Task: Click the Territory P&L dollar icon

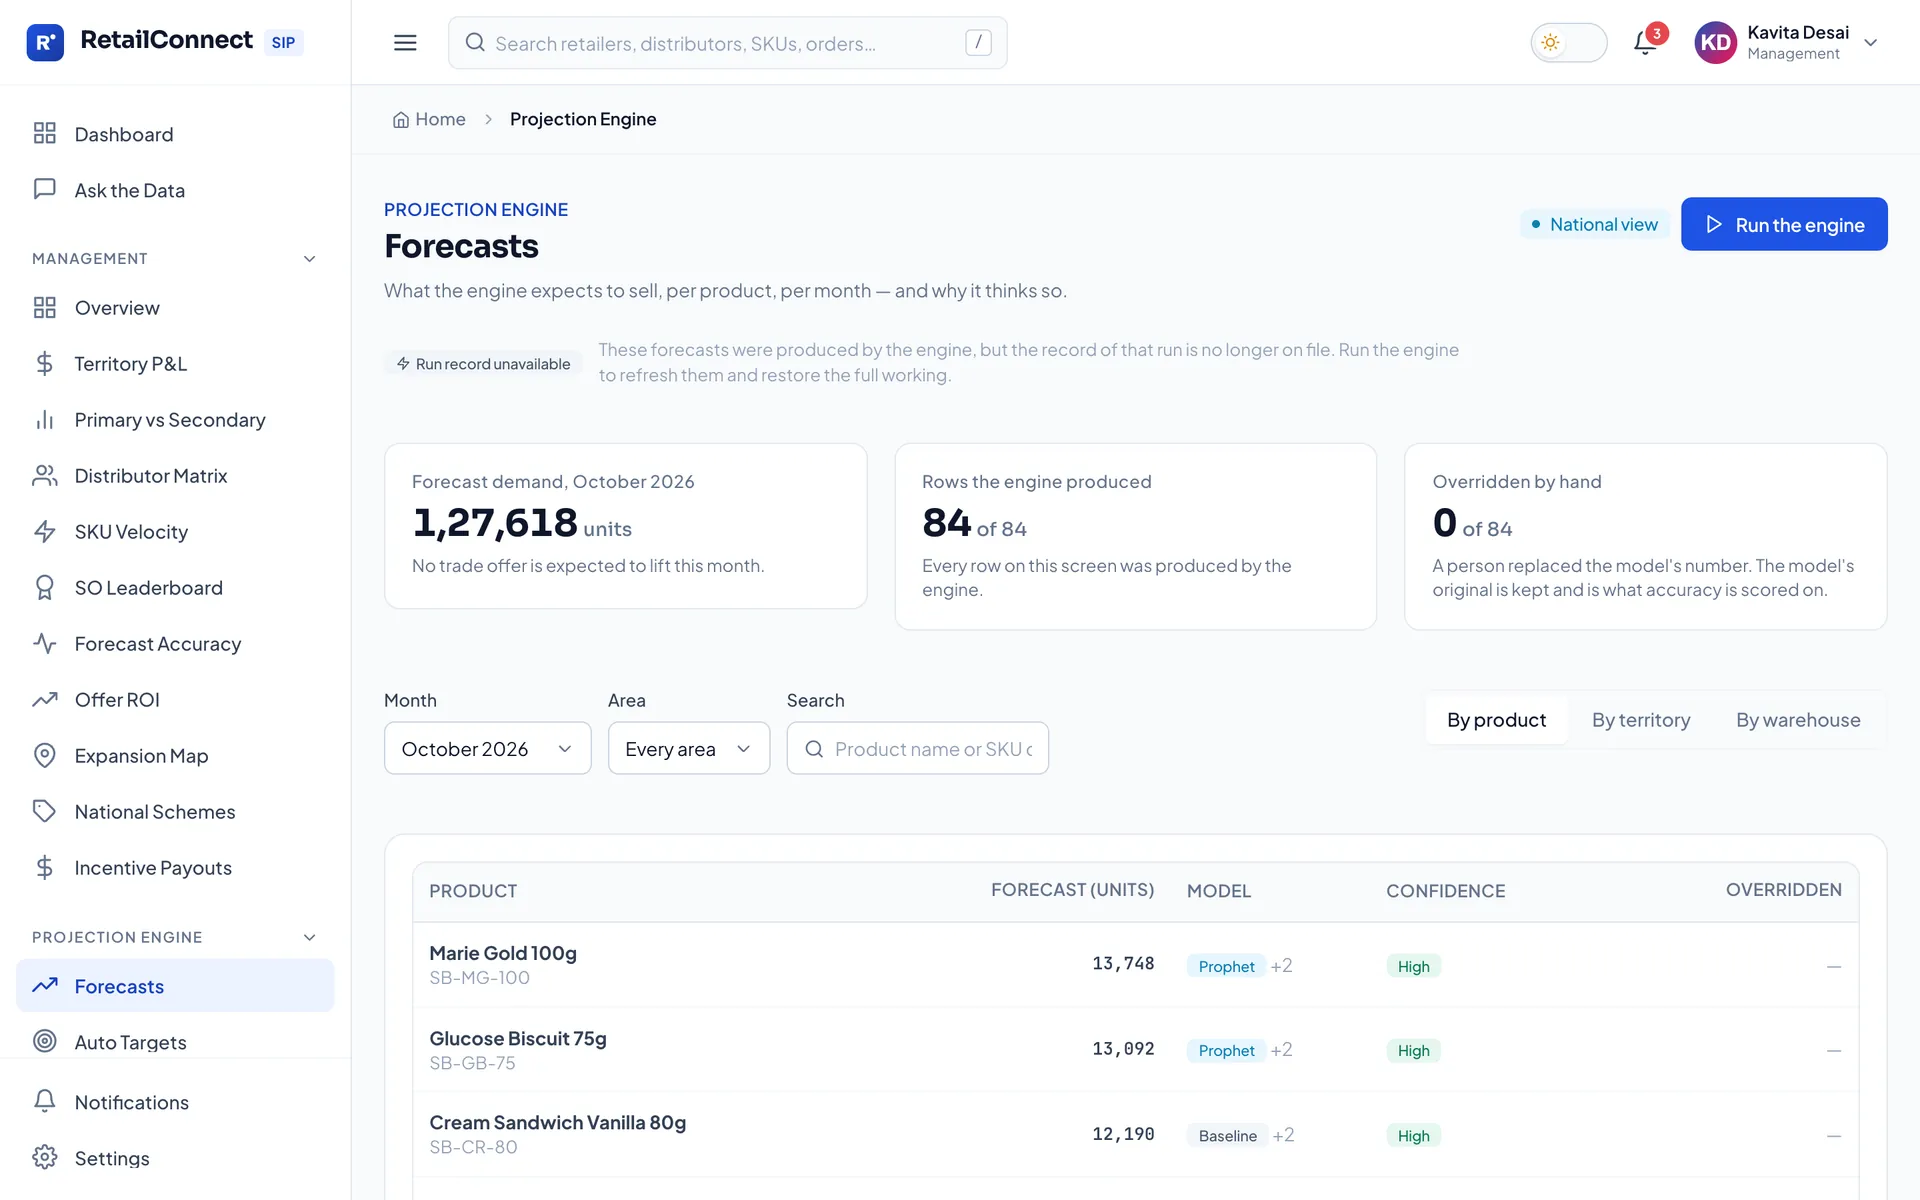Action: tap(45, 363)
